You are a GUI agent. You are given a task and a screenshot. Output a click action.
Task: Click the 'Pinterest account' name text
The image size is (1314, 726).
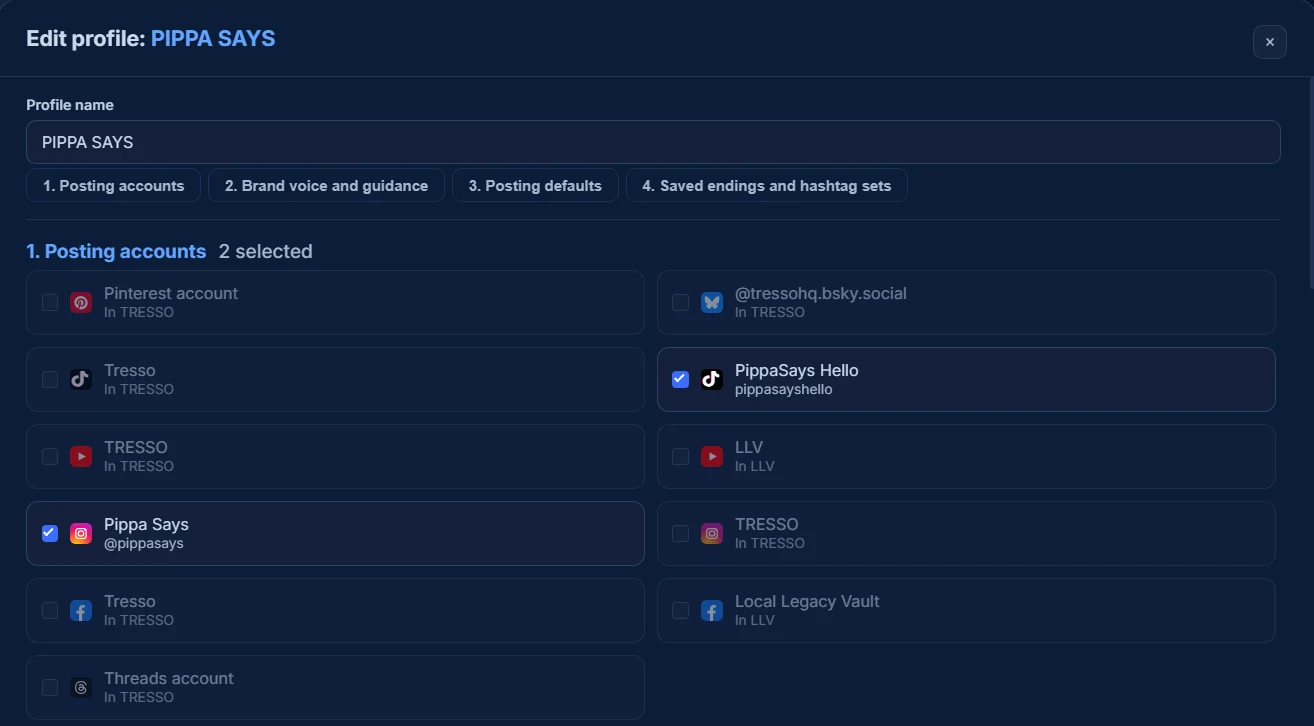(171, 293)
